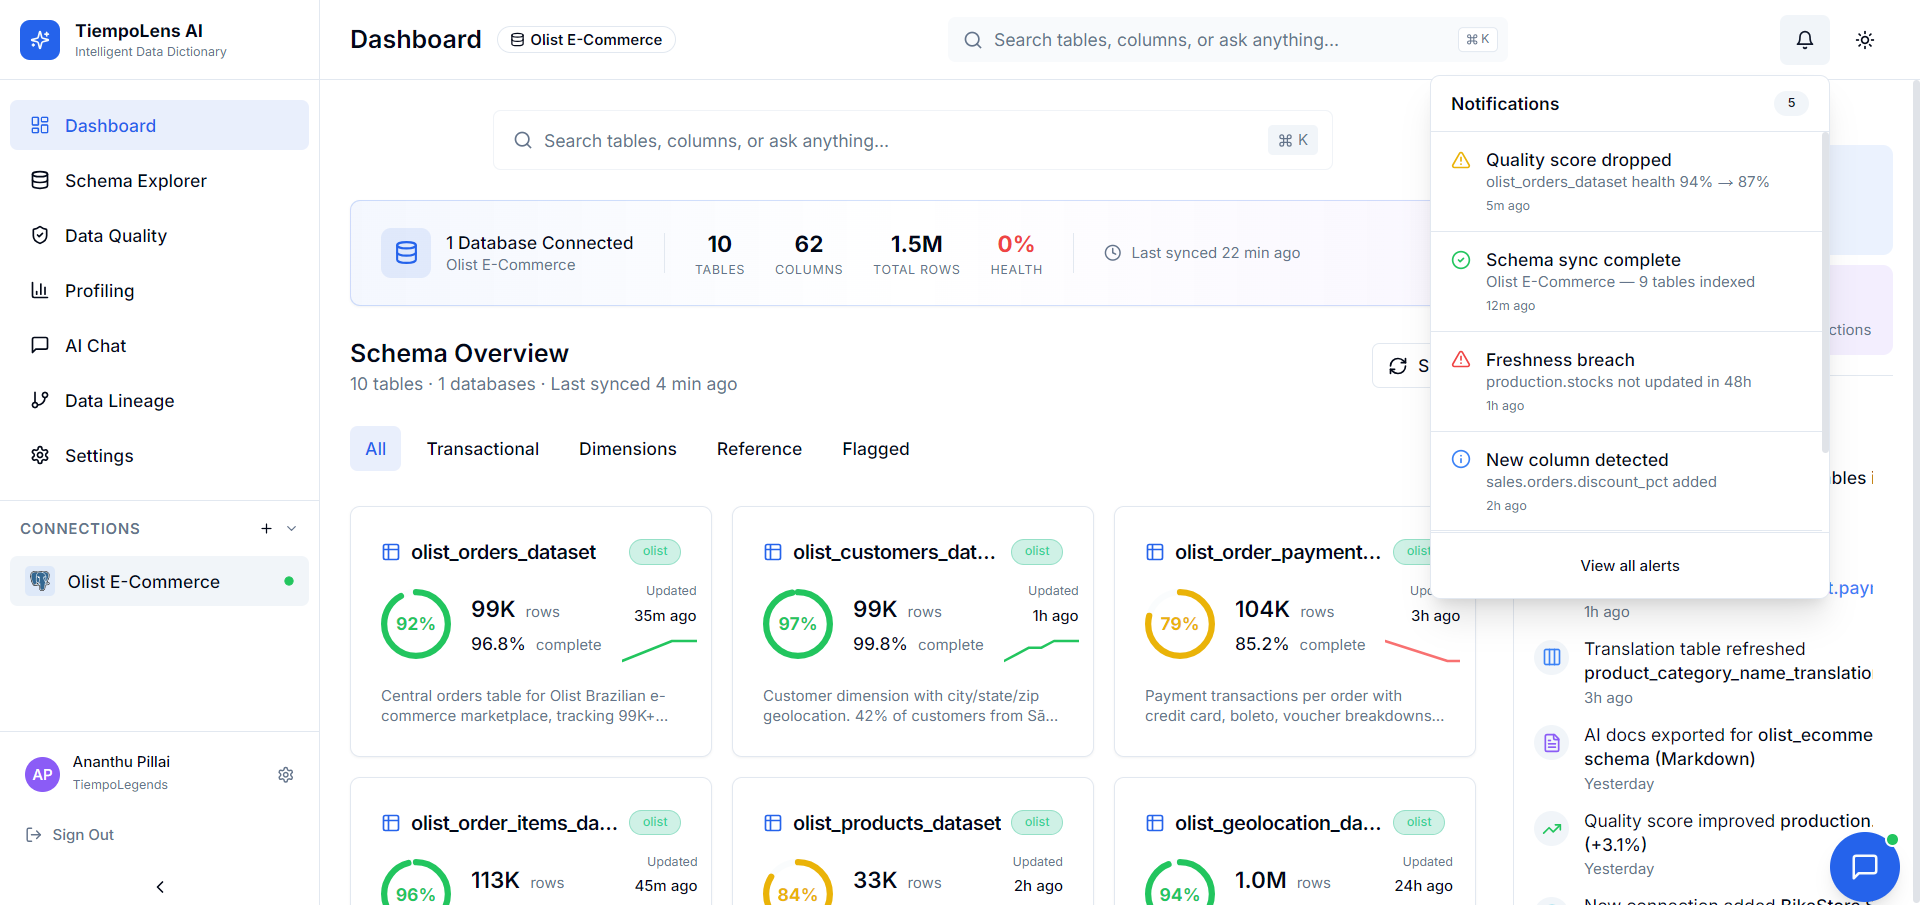The image size is (1920, 905).
Task: Open AI Chat from the sidebar
Action: 159,345
